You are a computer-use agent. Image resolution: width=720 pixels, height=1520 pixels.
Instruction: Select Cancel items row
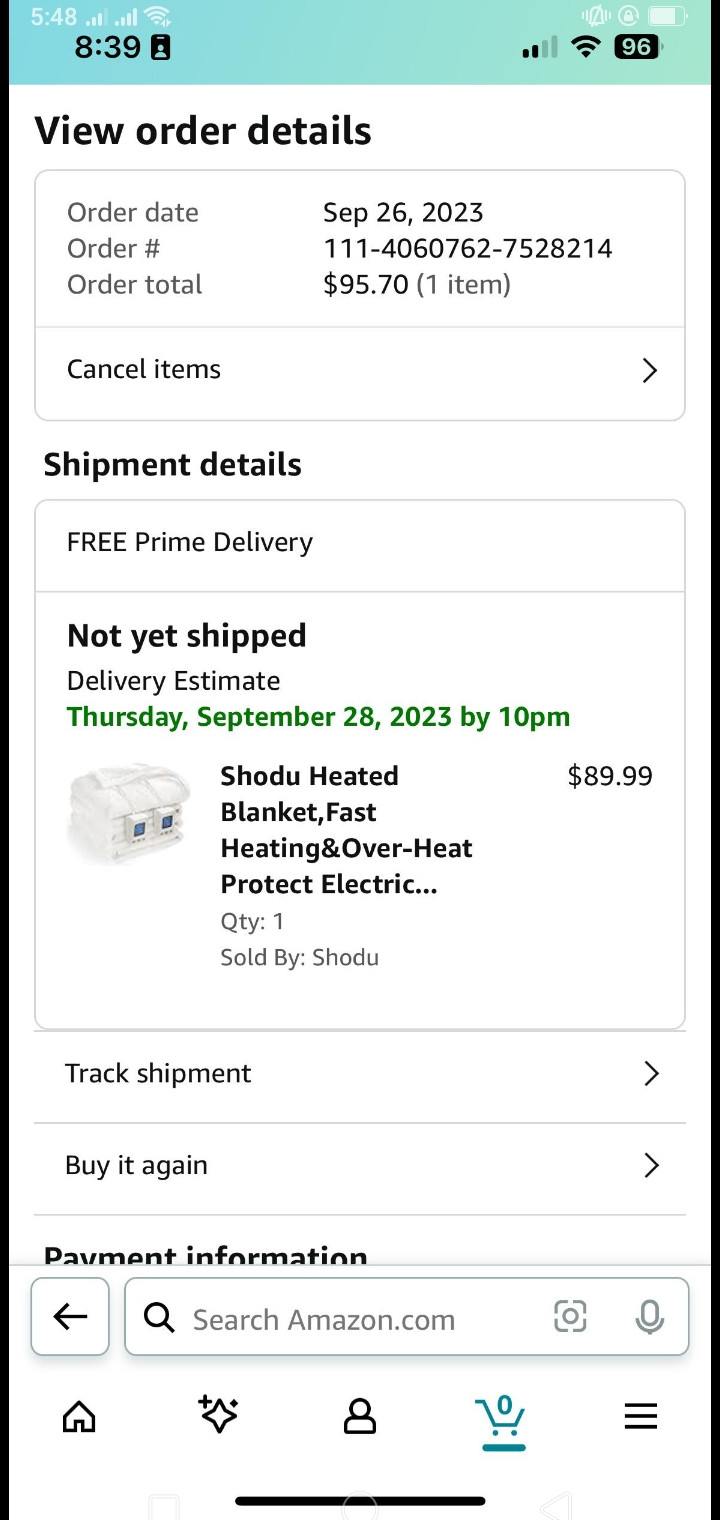[x=360, y=370]
